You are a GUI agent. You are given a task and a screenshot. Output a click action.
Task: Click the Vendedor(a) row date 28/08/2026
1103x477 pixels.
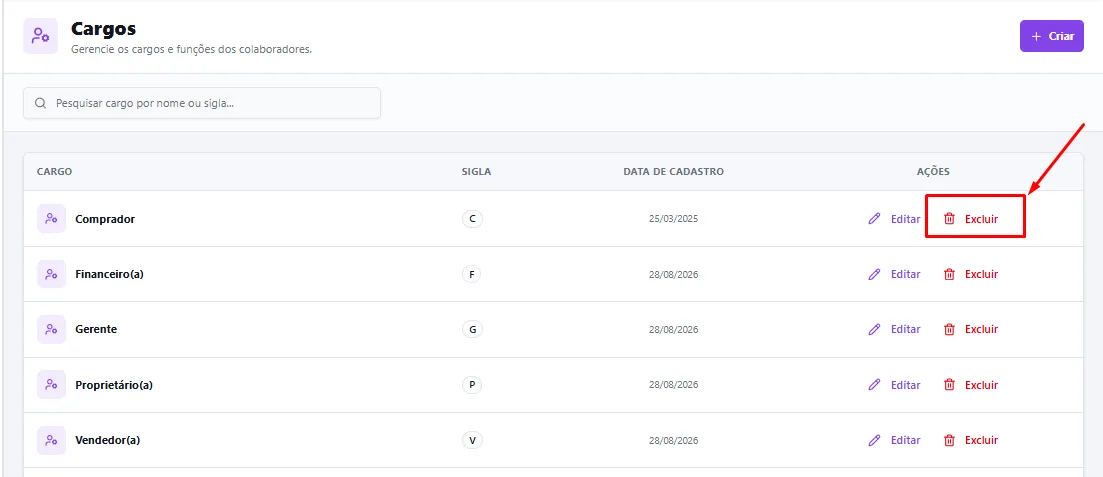(x=673, y=440)
